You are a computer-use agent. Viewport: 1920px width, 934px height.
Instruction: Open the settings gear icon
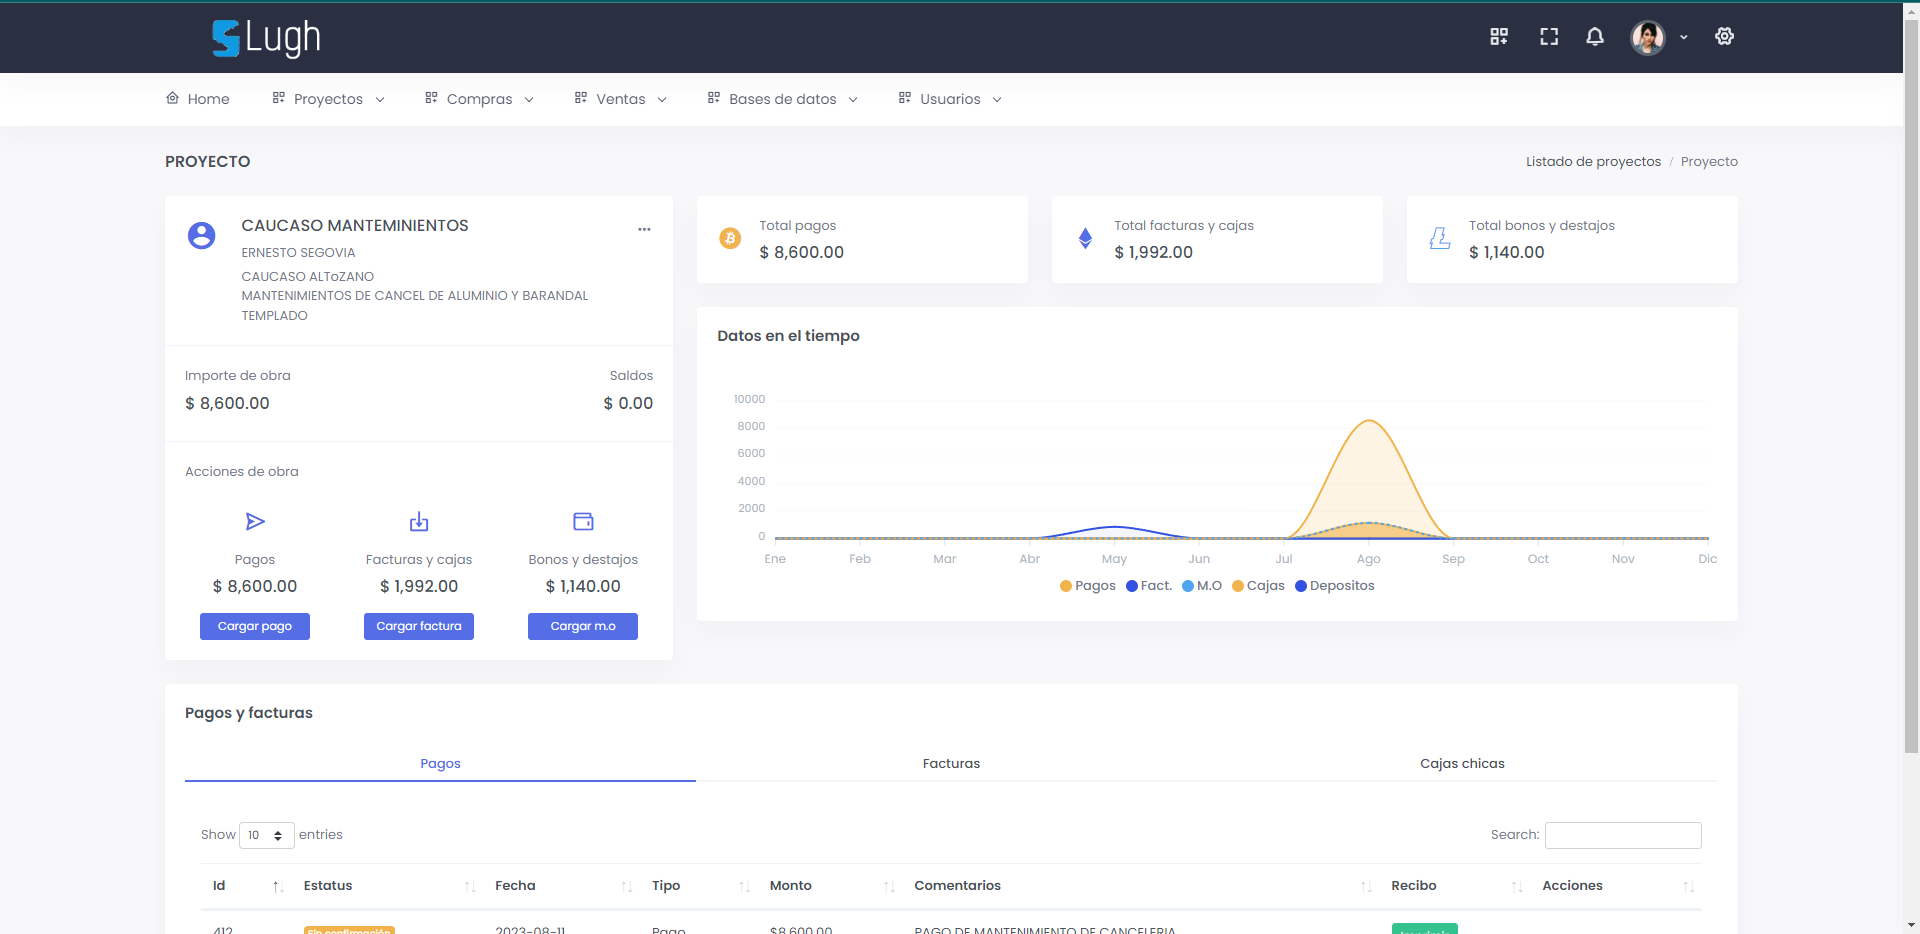coord(1724,37)
